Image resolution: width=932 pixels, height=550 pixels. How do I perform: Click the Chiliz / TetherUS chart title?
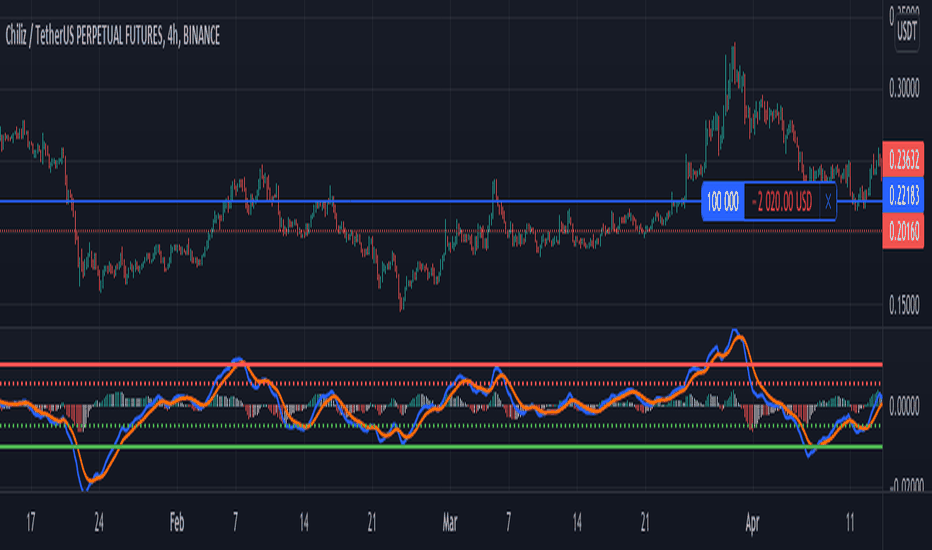click(x=112, y=36)
